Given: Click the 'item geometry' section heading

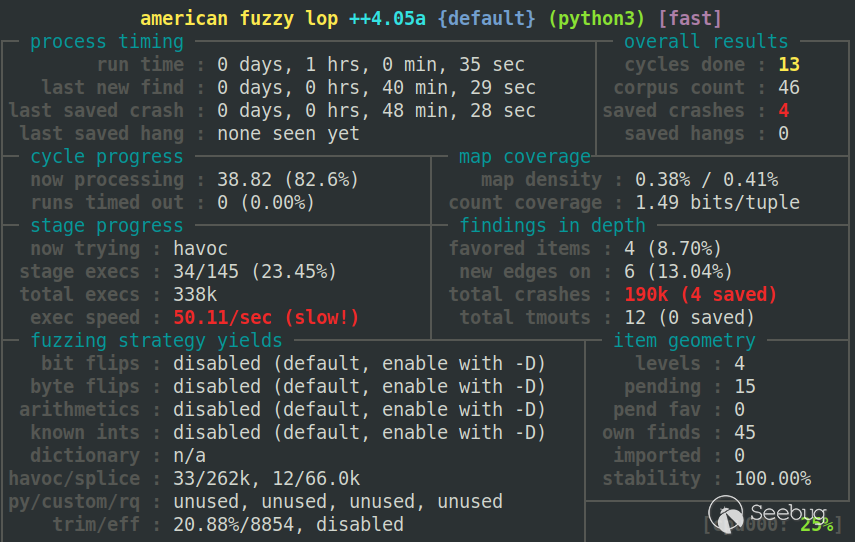Looking at the screenshot, I should [x=684, y=340].
